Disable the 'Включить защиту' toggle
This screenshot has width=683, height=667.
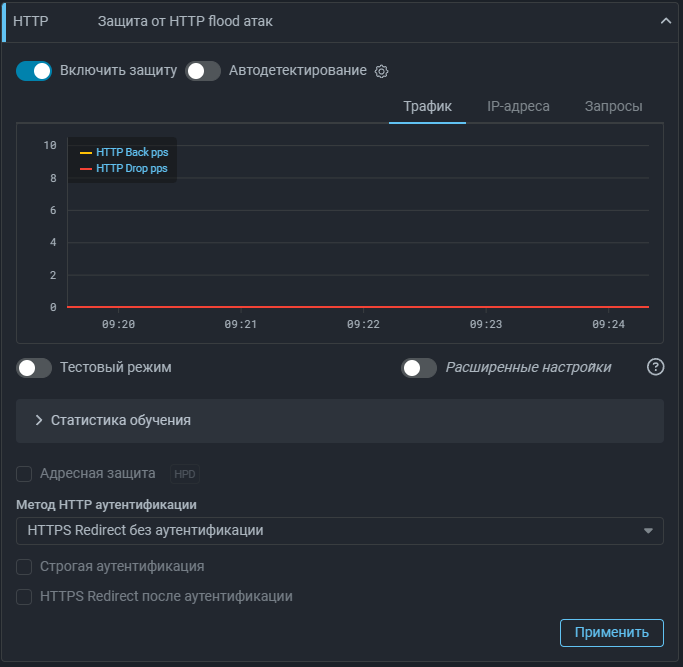coord(34,71)
